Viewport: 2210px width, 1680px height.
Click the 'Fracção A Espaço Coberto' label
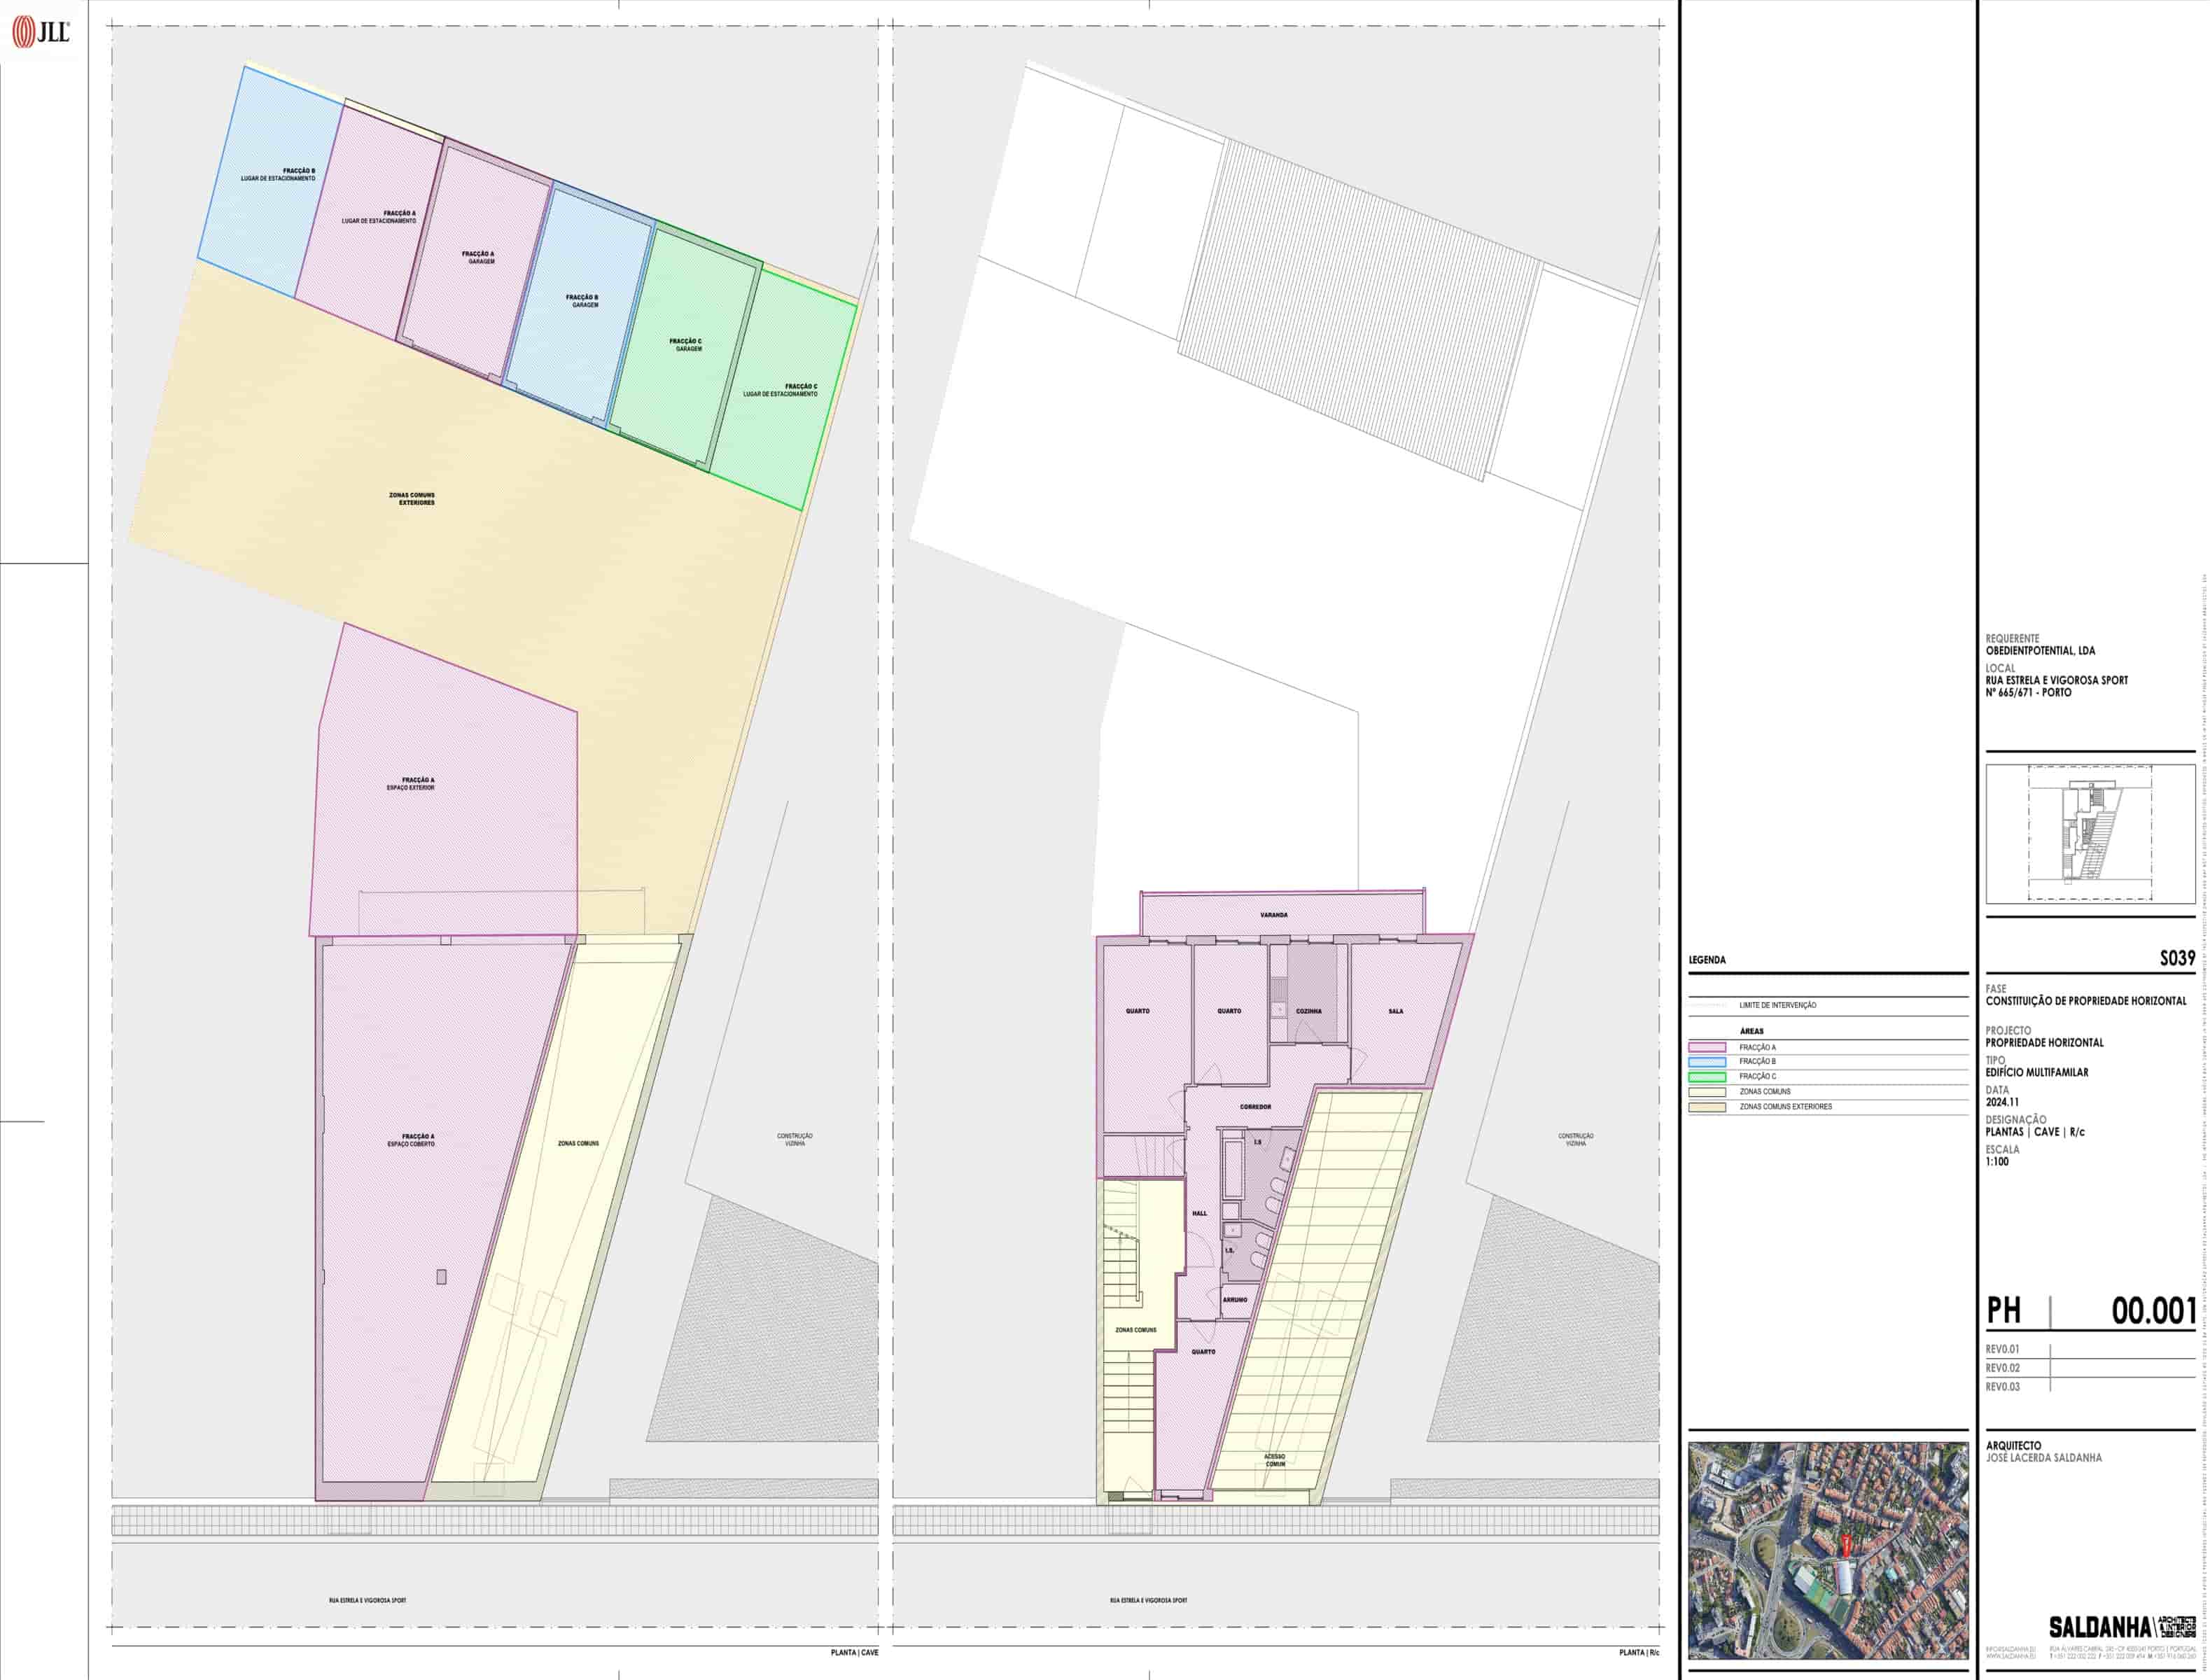[411, 1140]
